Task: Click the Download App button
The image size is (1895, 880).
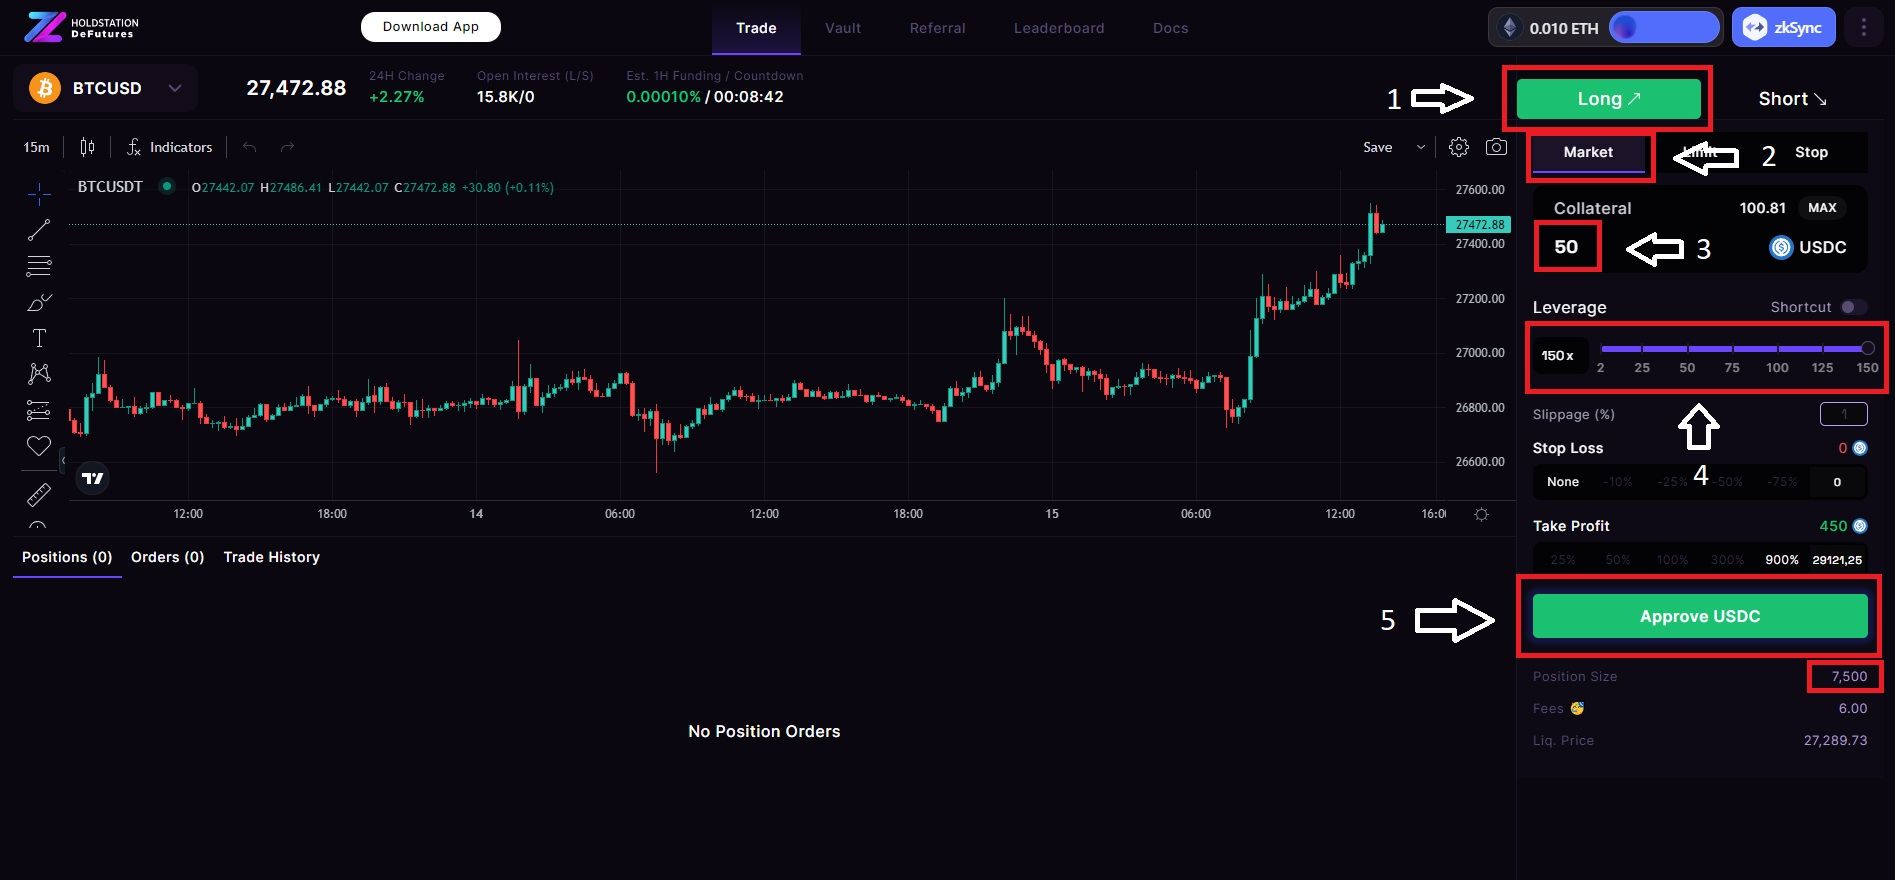Action: click(430, 27)
